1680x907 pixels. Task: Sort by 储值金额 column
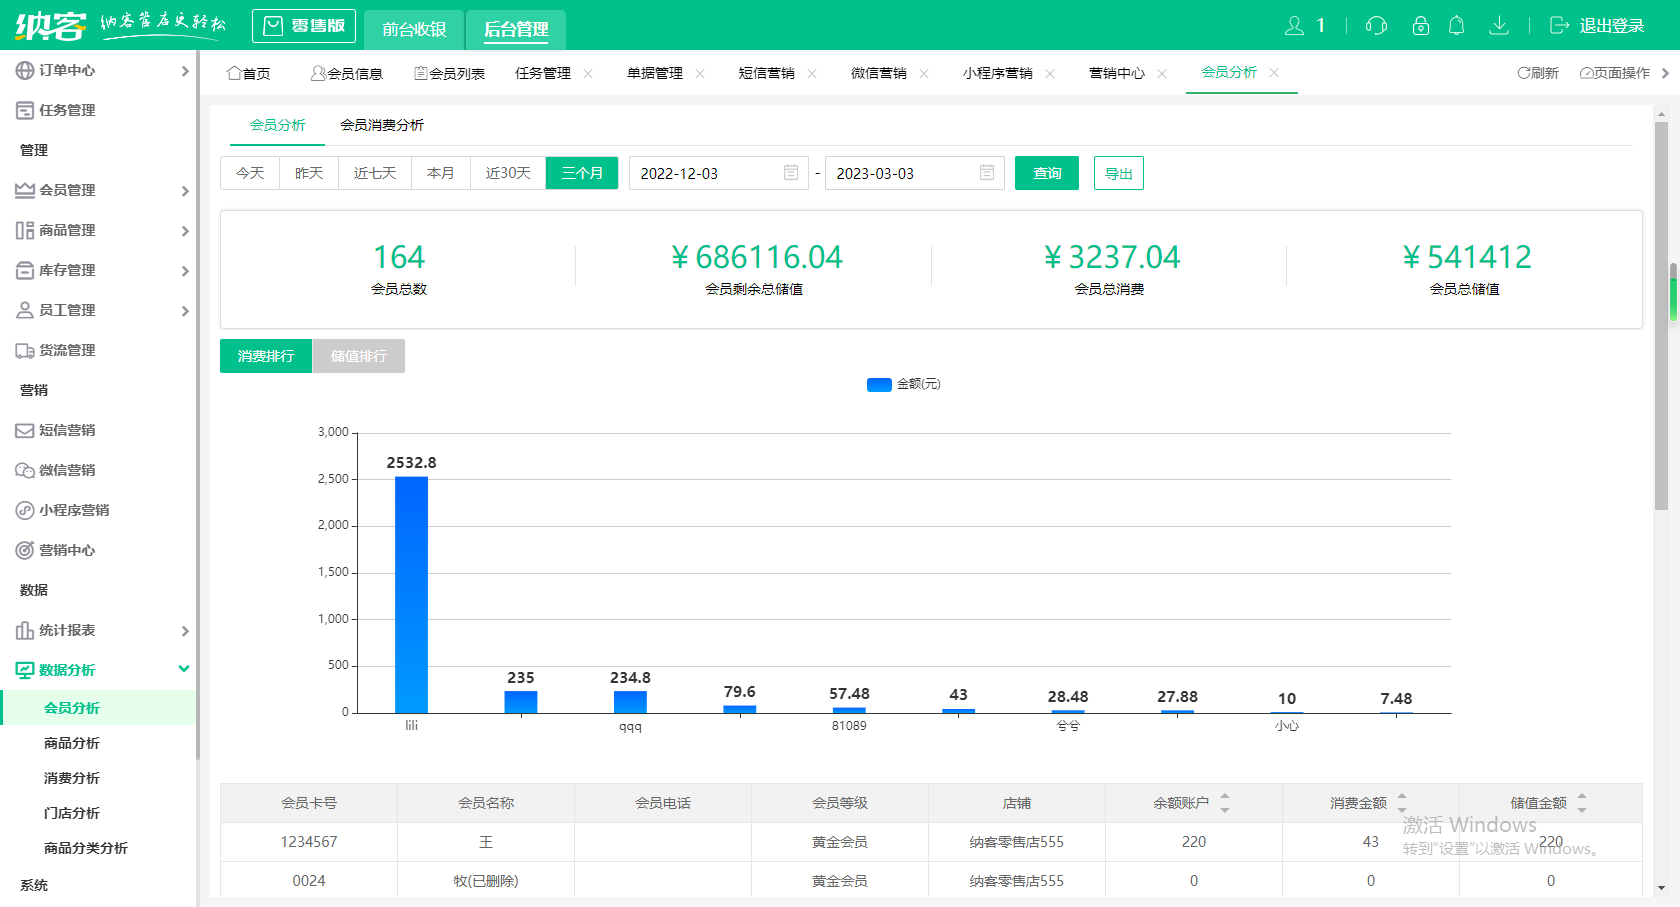pos(1582,803)
